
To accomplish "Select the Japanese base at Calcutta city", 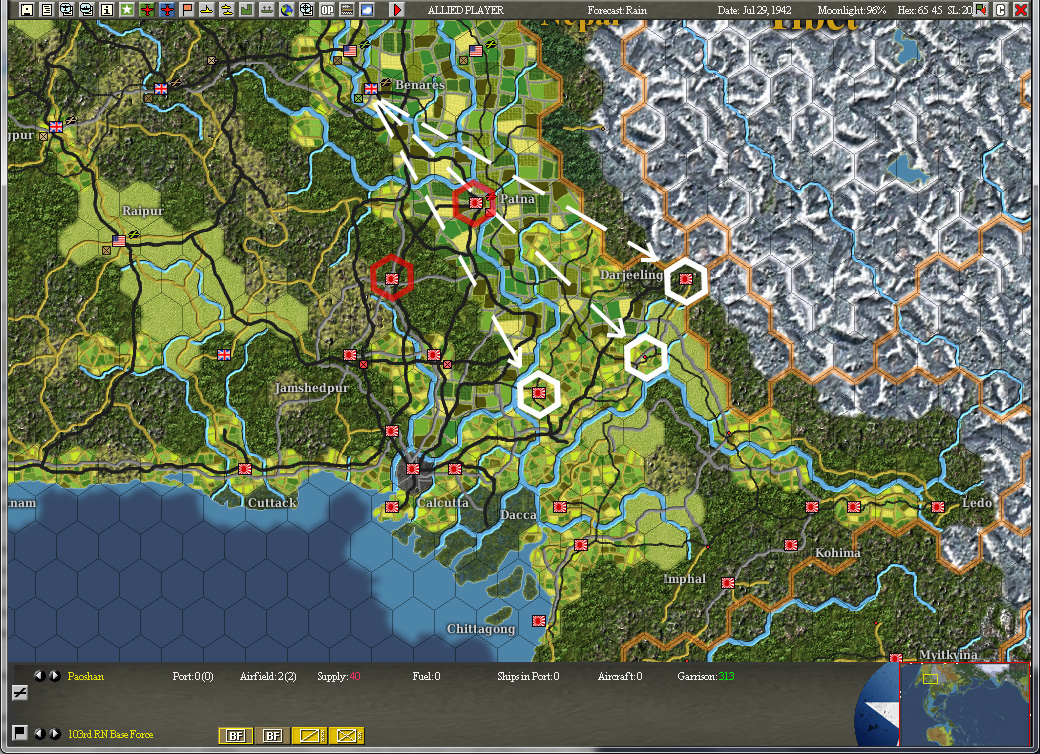I will click(x=413, y=469).
